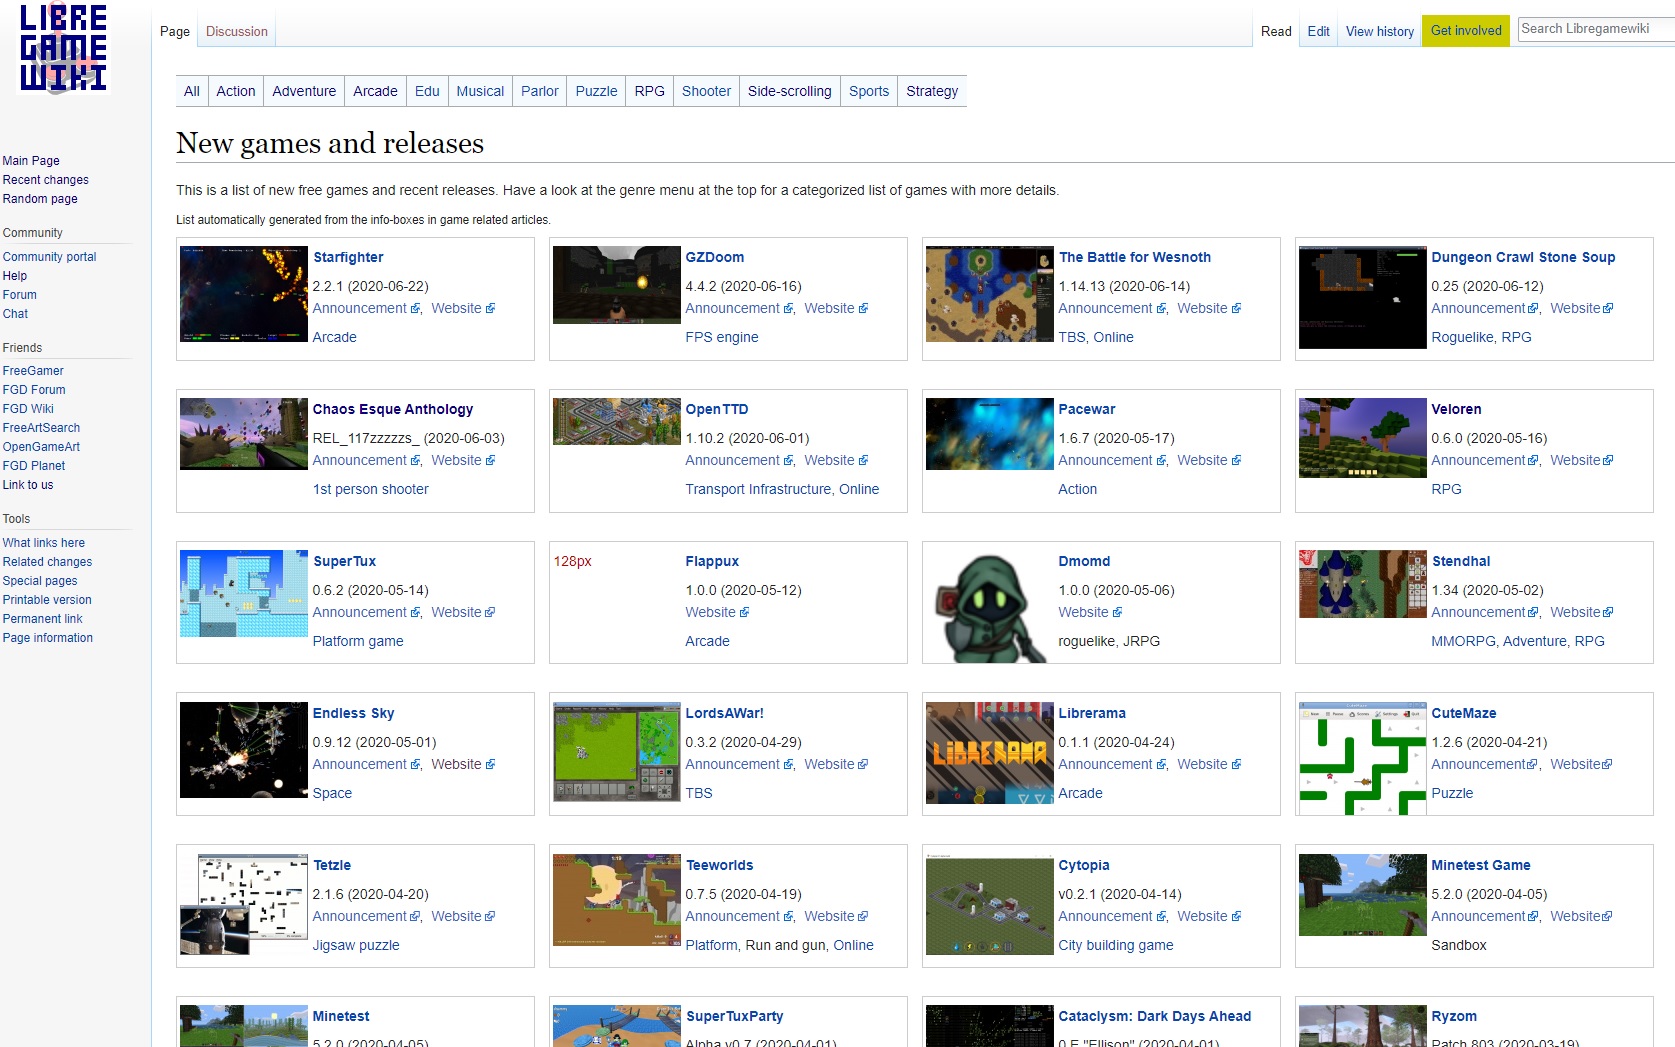Open the FreeGamer friends link
This screenshot has height=1047, width=1675.
pyautogui.click(x=33, y=371)
